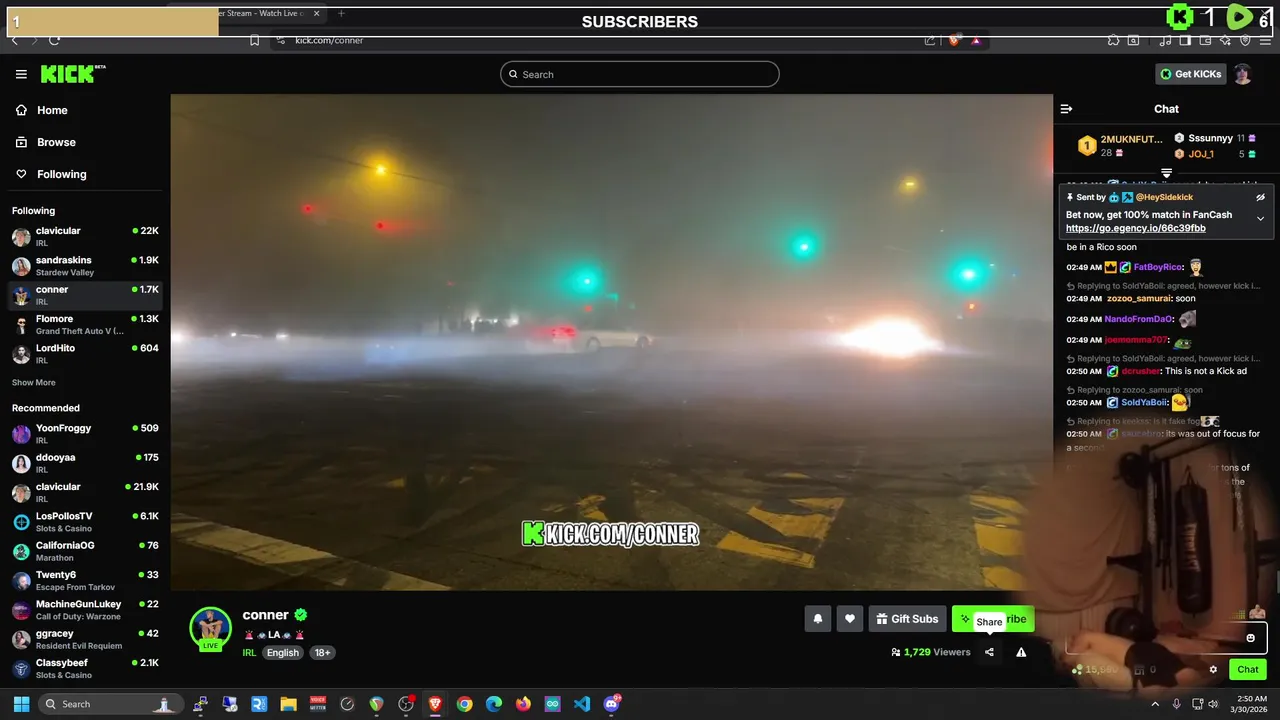Click the IRL category link

click(249, 652)
